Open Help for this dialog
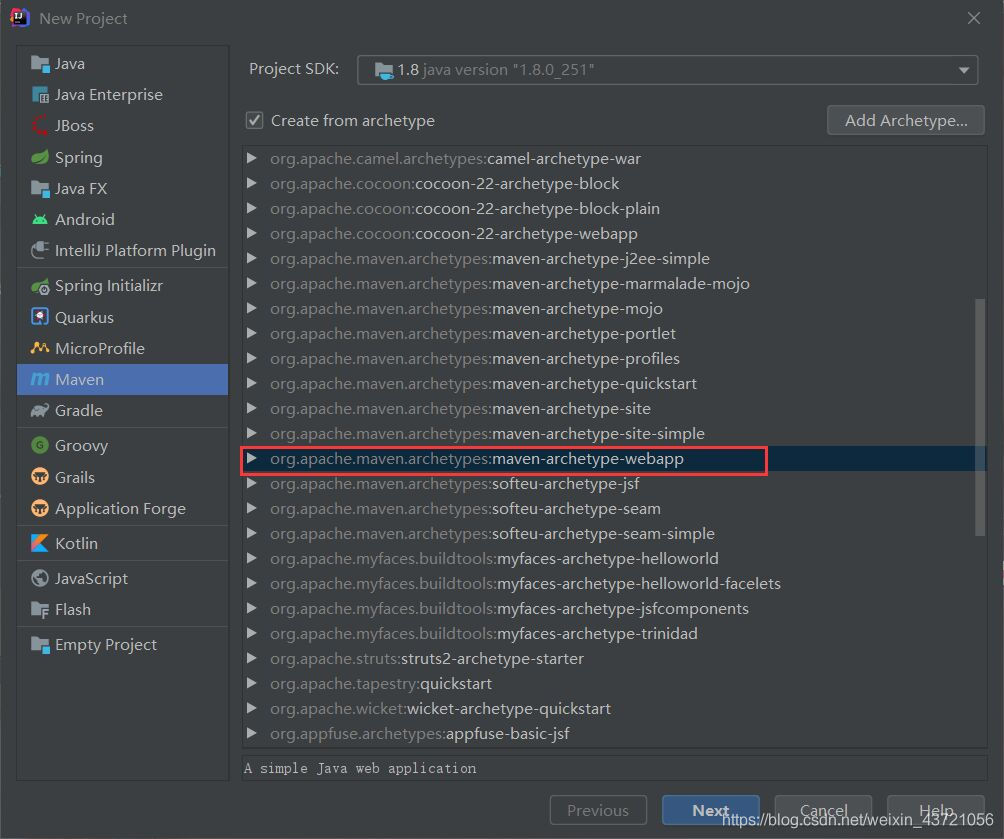Screen dimensions: 1004x839 935,810
